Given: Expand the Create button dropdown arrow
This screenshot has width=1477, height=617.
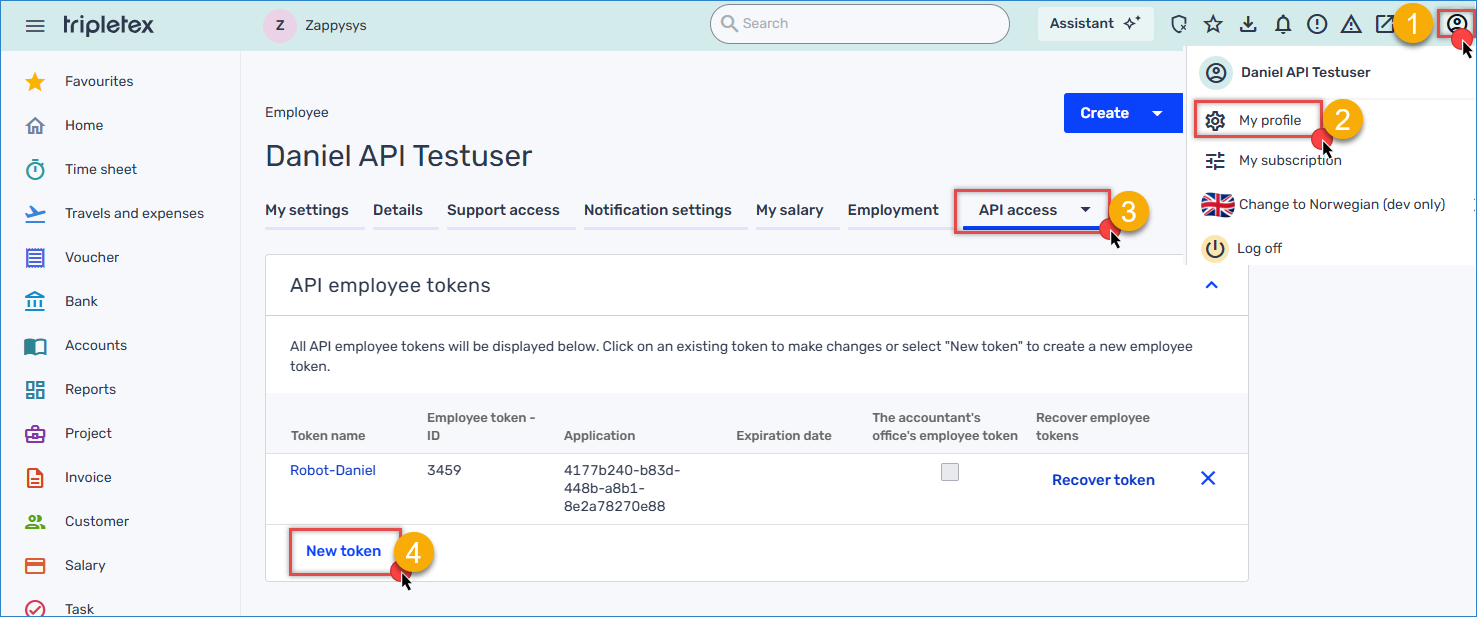Looking at the screenshot, I should coord(1157,113).
